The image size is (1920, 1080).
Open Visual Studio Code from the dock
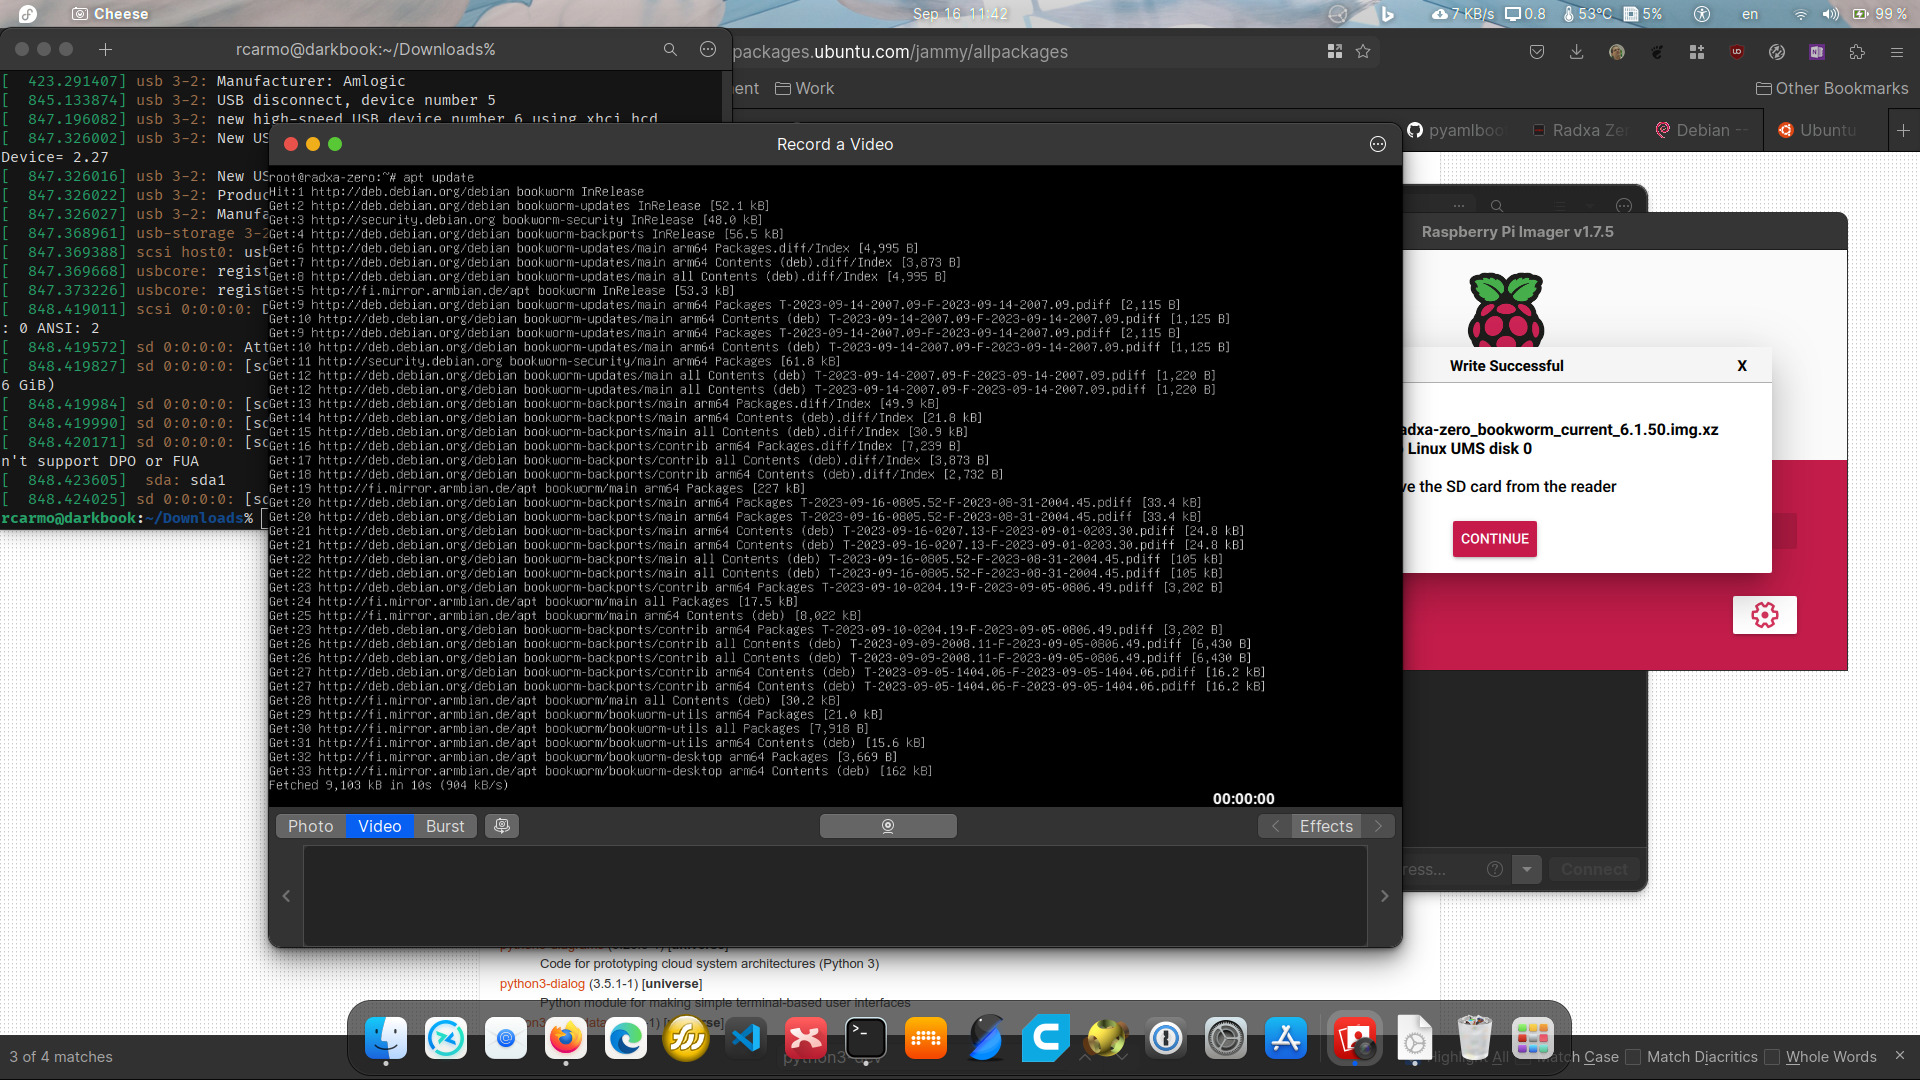point(746,1039)
